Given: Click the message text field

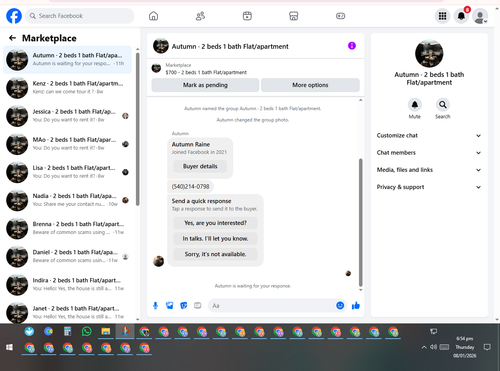Looking at the screenshot, I should pyautogui.click(x=272, y=305).
